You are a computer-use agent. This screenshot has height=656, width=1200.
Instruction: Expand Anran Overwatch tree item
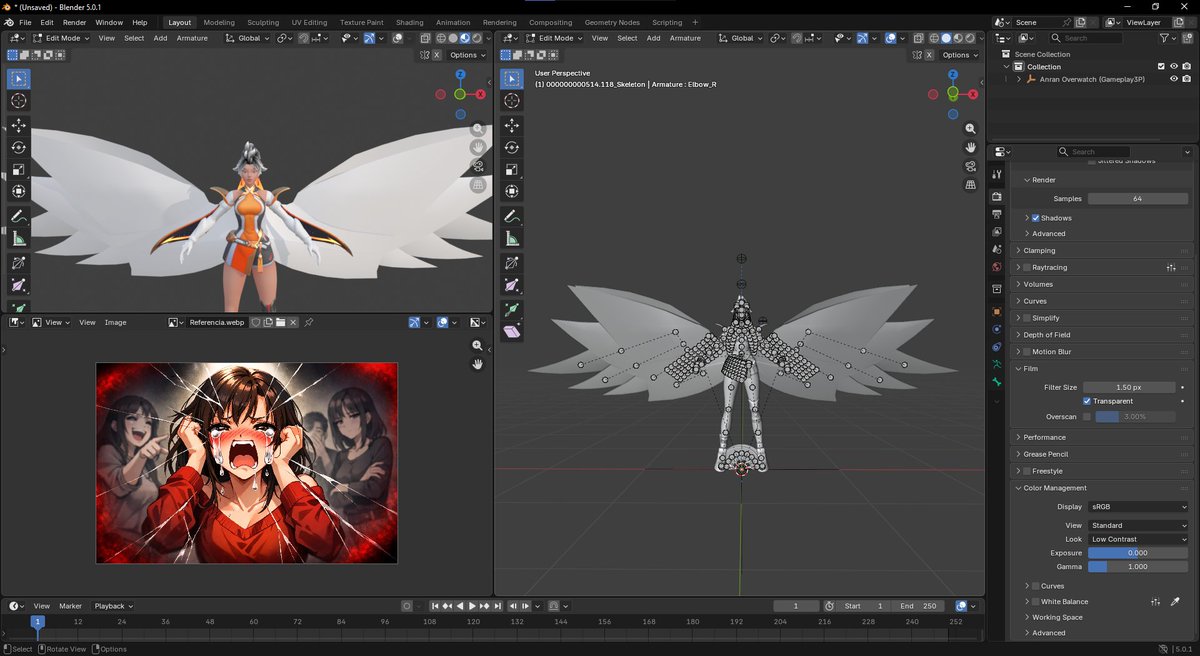(1019, 79)
